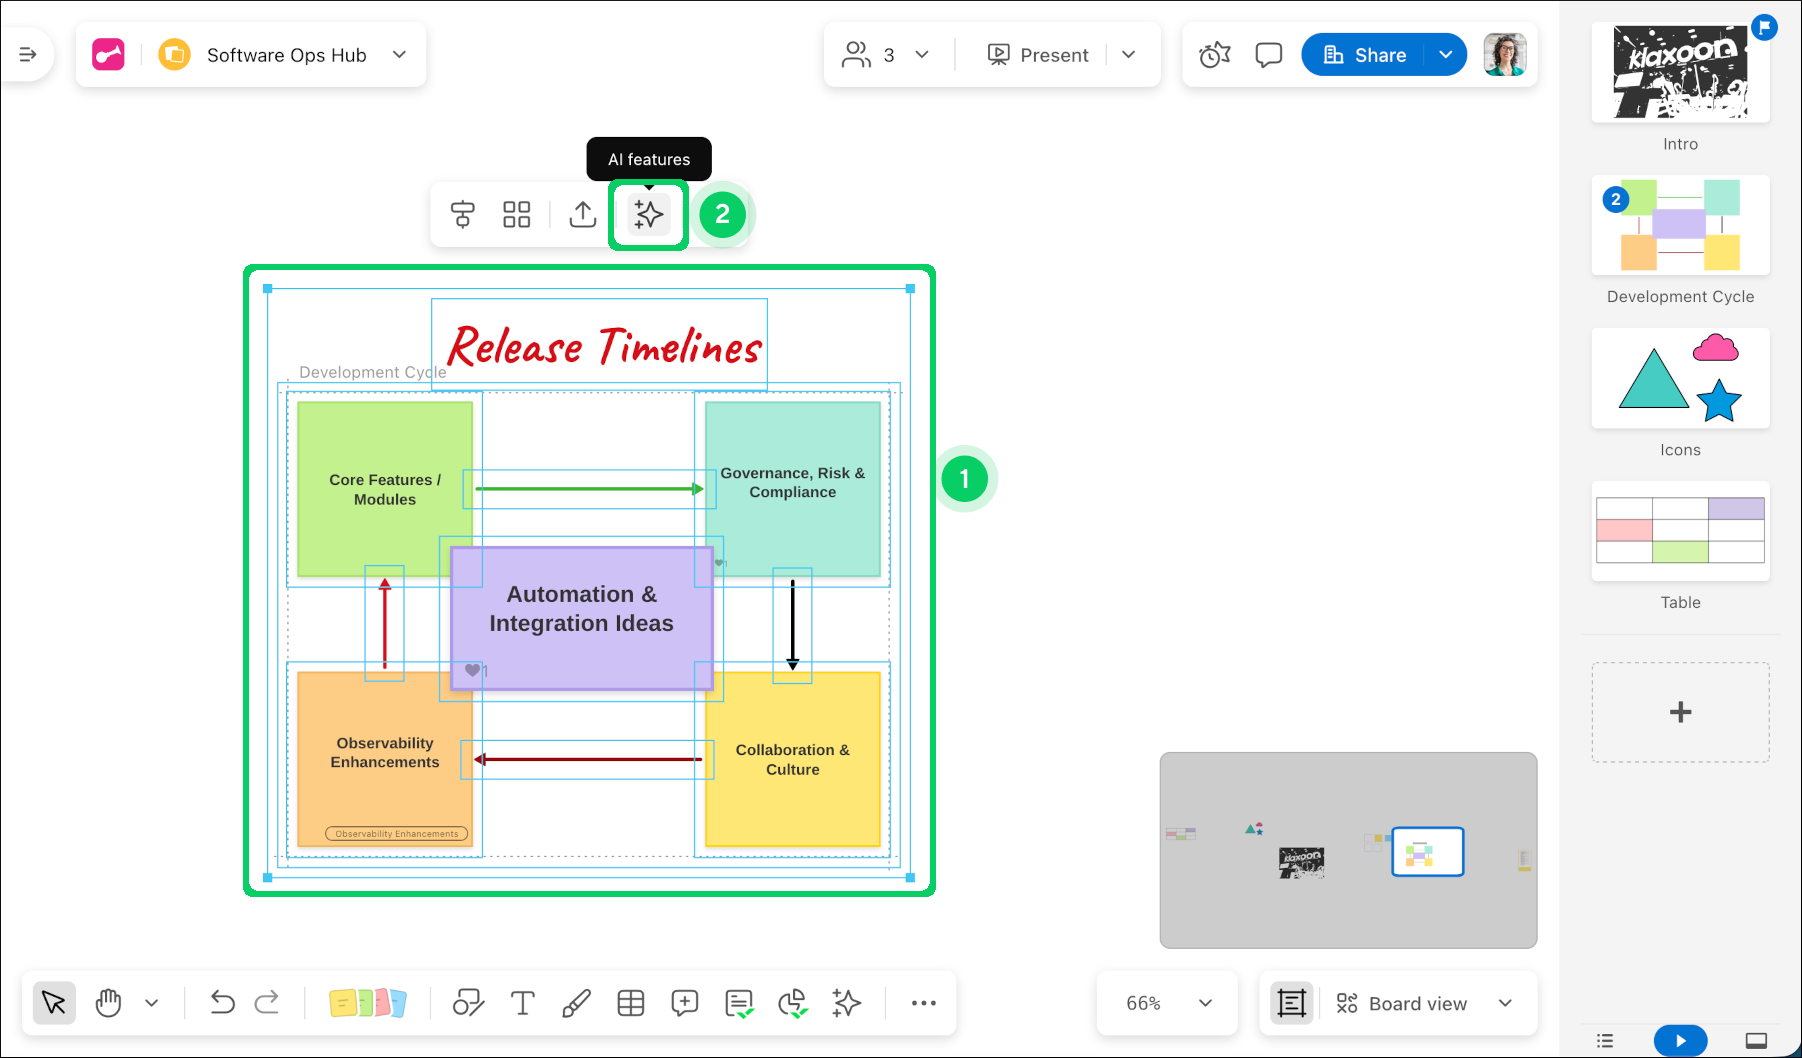Pick the colored sticky notes swatch
Image resolution: width=1802 pixels, height=1058 pixels.
click(x=367, y=1003)
